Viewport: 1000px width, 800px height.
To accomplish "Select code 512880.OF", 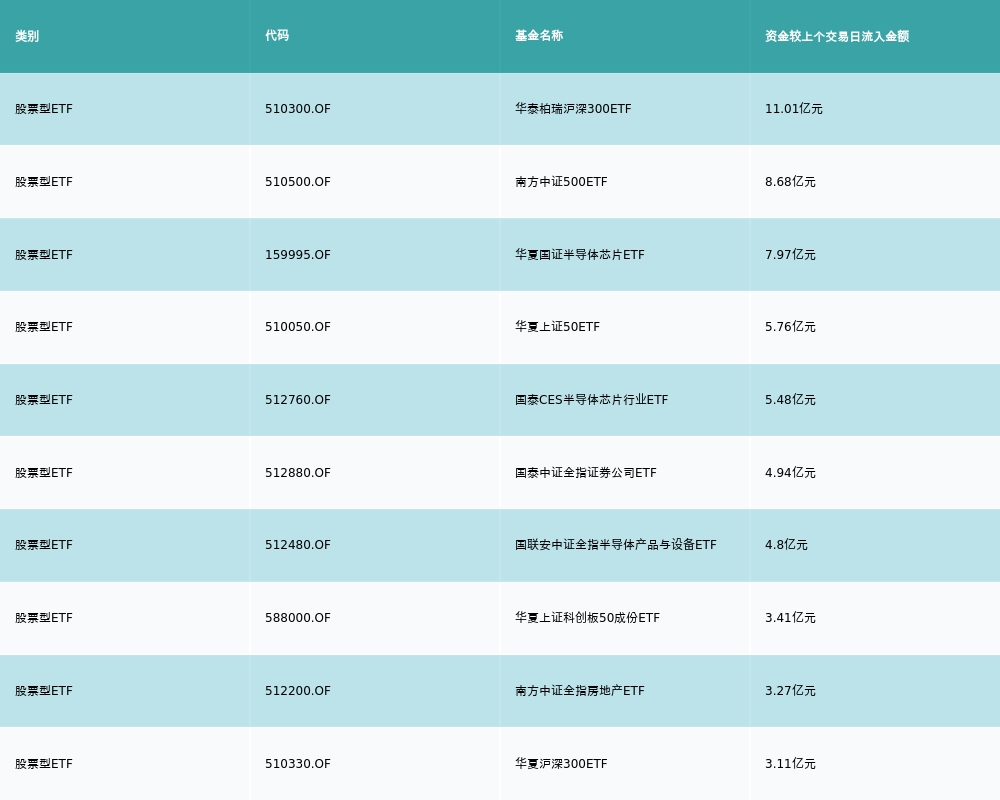I will [x=298, y=473].
